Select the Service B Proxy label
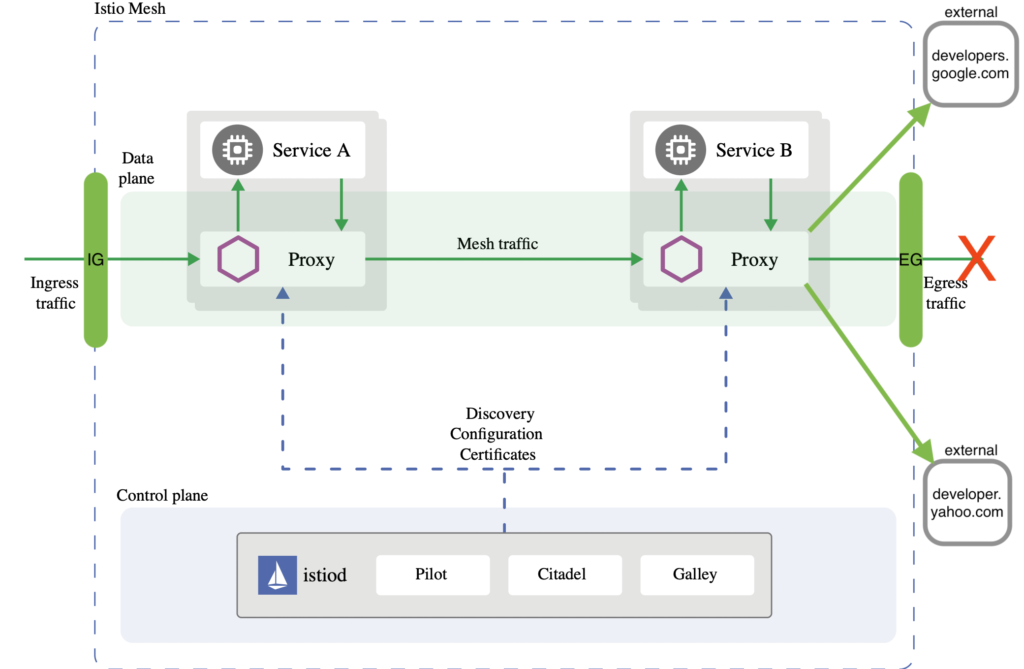The image size is (1024, 669). click(x=754, y=260)
